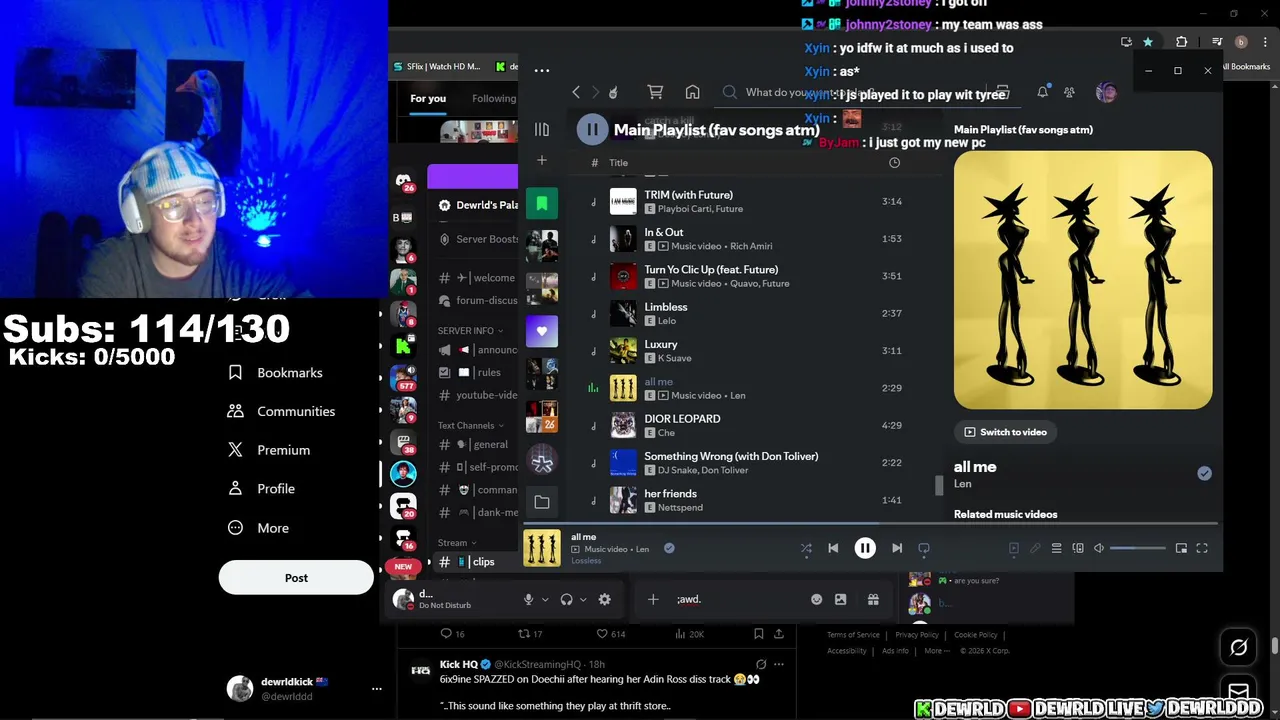The image size is (1280, 720).
Task: Toggle saved checkmark next to all me in player bar
Action: click(669, 548)
